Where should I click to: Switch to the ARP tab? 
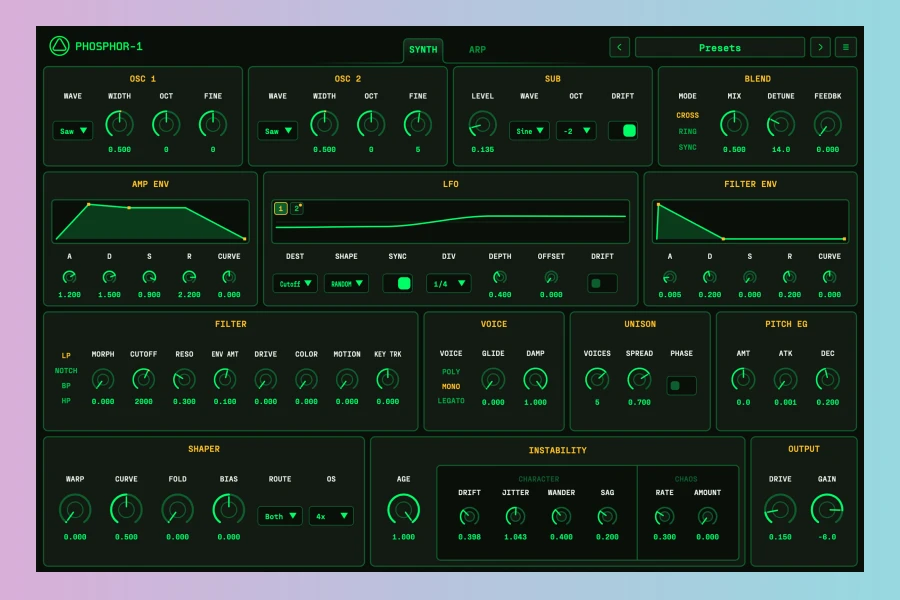pos(477,50)
